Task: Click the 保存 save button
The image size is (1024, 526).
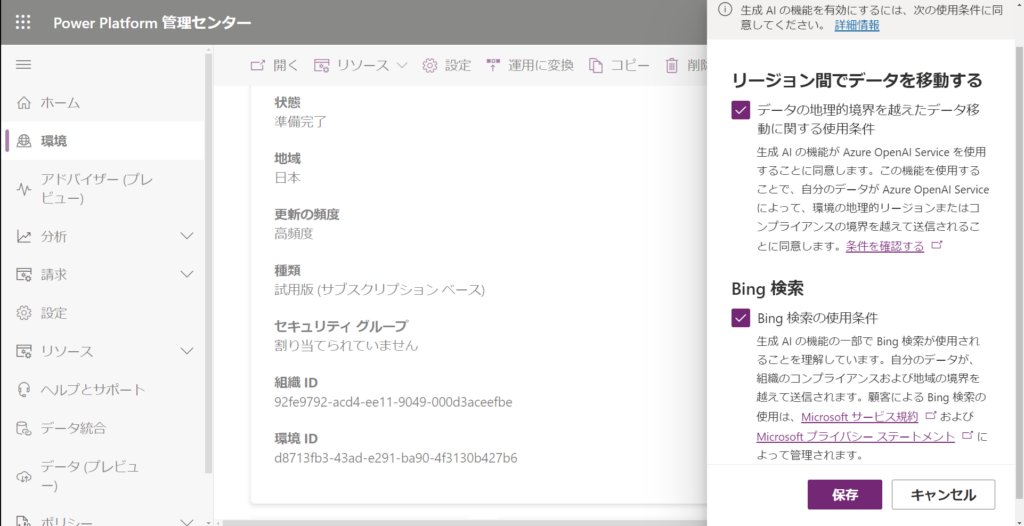Action: click(844, 495)
